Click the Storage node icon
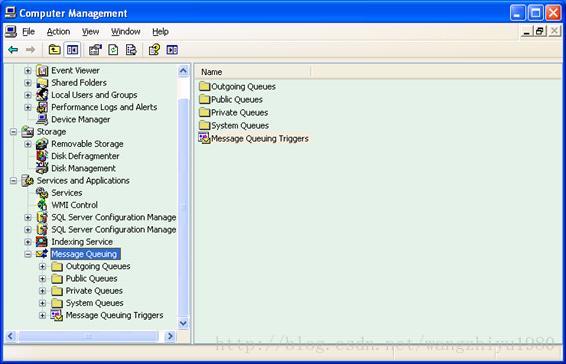This screenshot has height=364, width=566. 27,131
